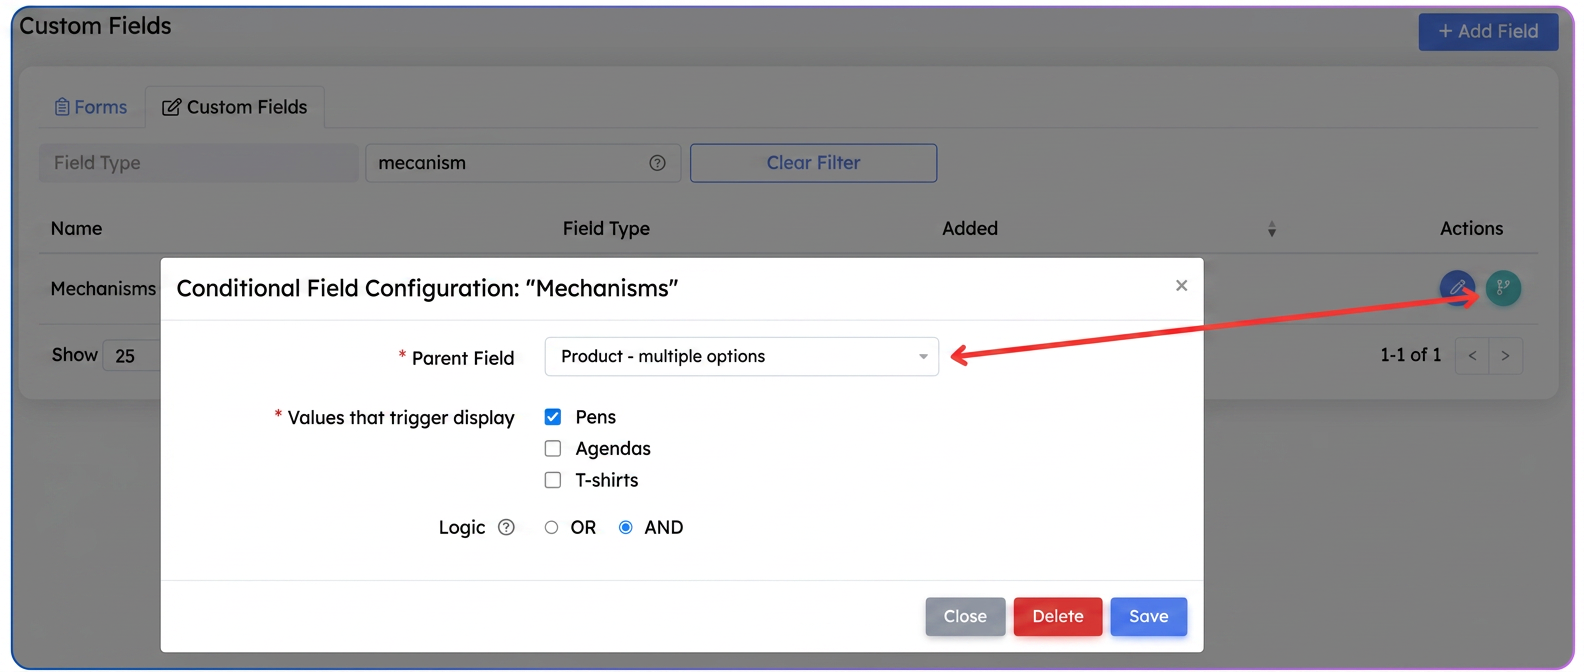Screen dimensions: 1584x672
Task: Switch to the Custom Fields tab
Action: (235, 107)
